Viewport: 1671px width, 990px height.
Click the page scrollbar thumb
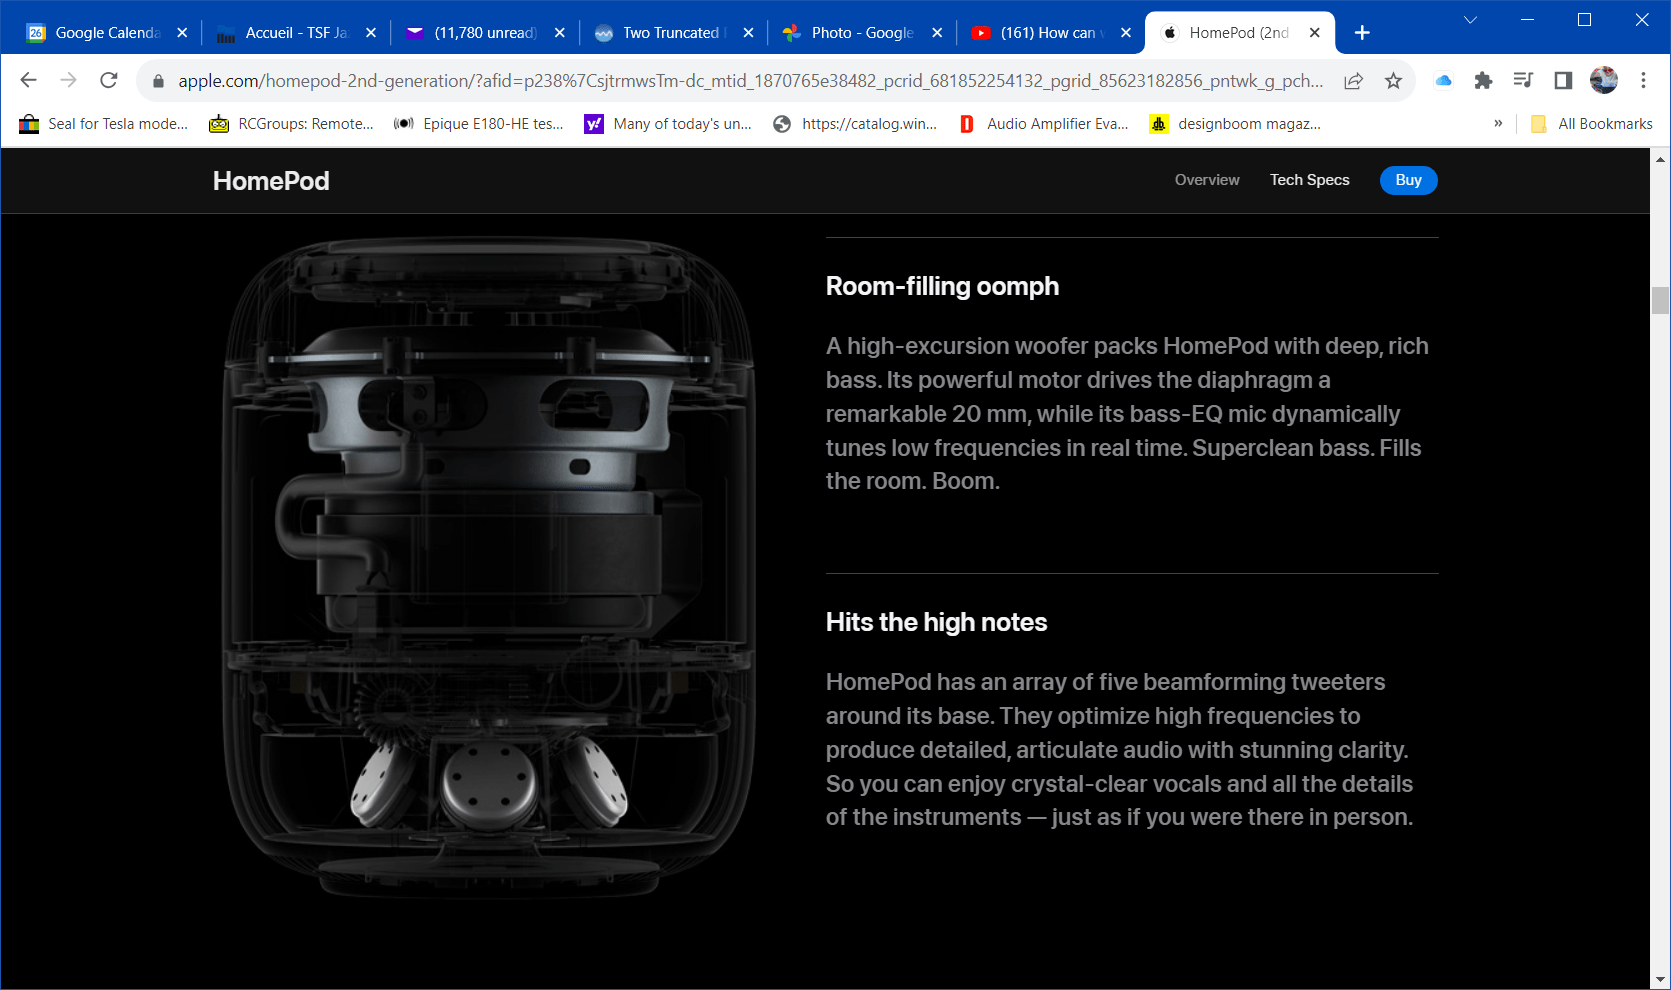pyautogui.click(x=1660, y=300)
